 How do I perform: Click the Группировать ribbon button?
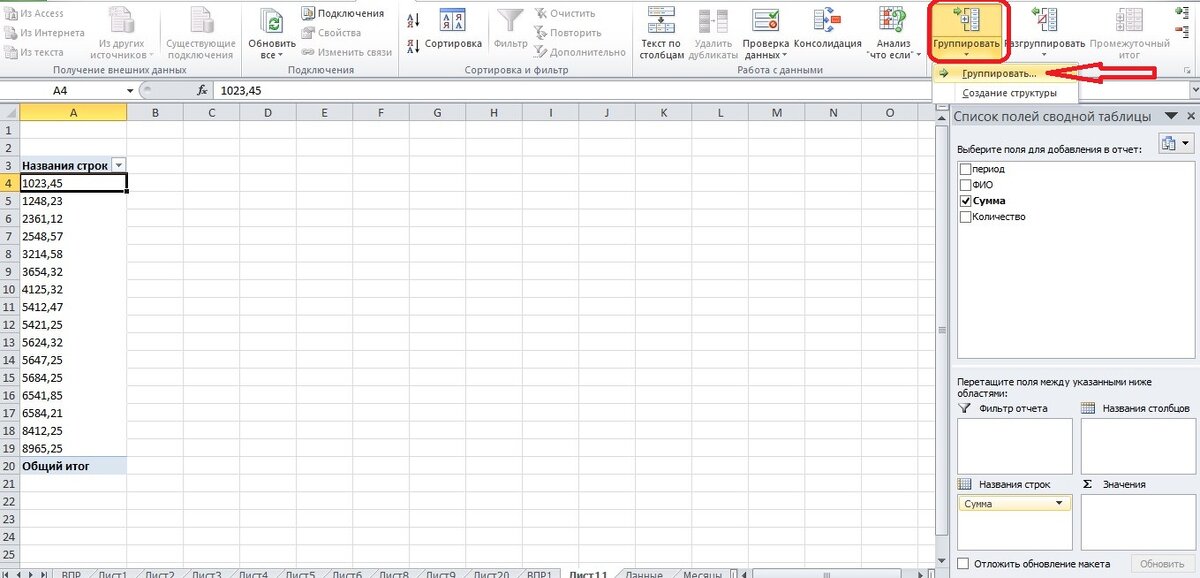click(x=965, y=32)
